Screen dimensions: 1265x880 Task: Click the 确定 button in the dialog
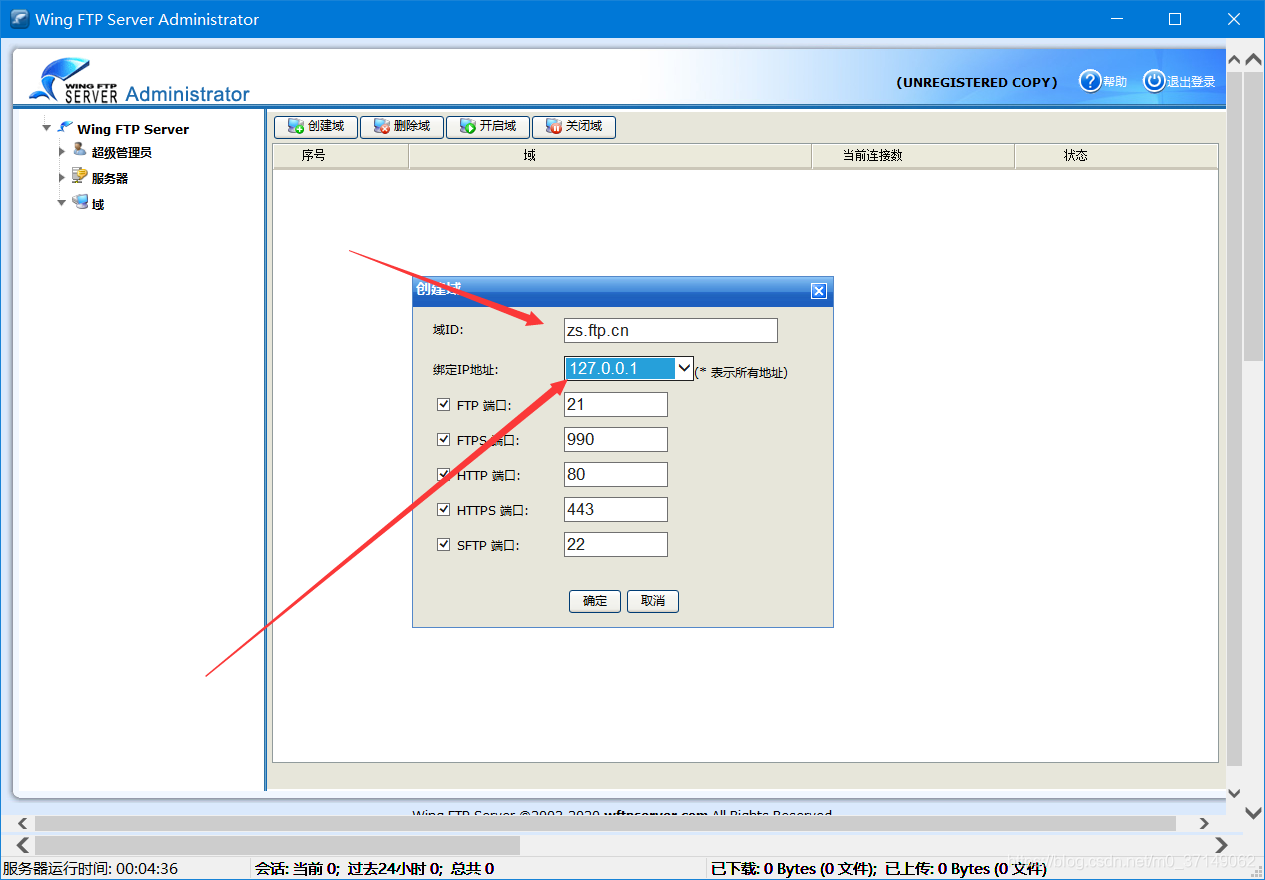click(x=594, y=601)
